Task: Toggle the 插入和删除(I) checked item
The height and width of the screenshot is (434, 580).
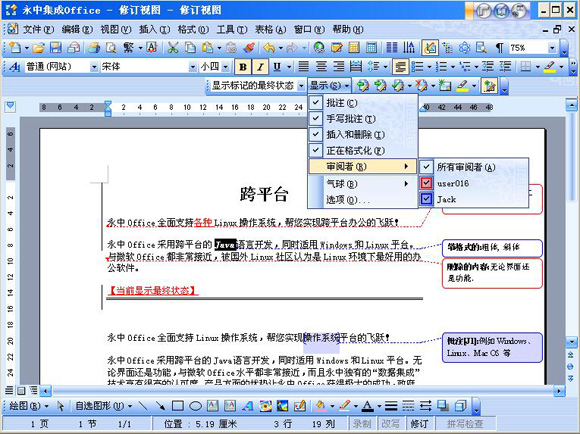Action: pyautogui.click(x=363, y=134)
